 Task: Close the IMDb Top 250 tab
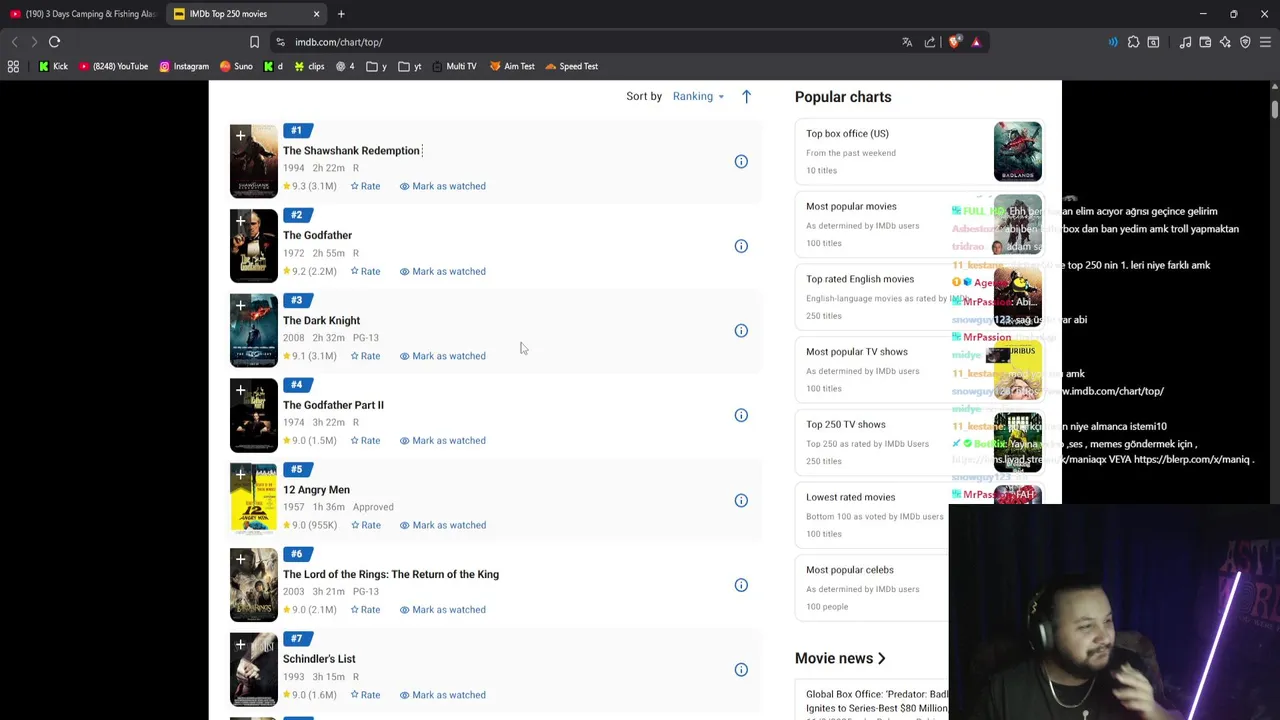tap(316, 14)
